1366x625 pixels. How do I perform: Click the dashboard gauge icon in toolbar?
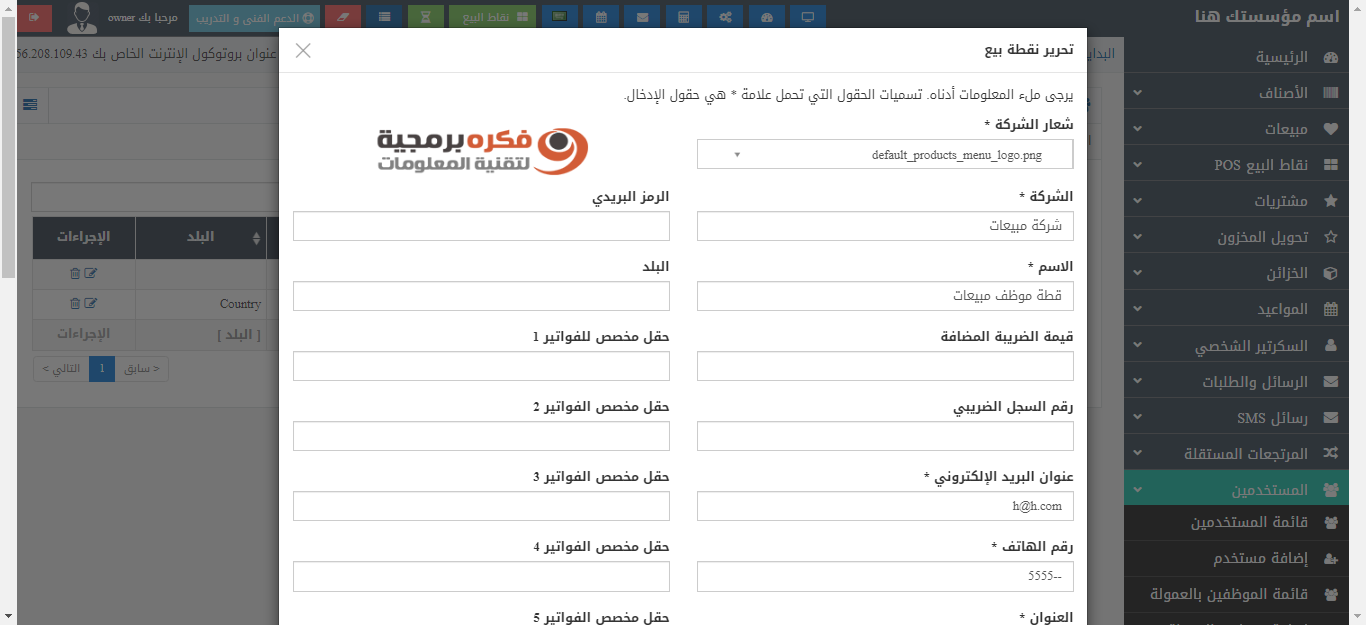[x=766, y=17]
